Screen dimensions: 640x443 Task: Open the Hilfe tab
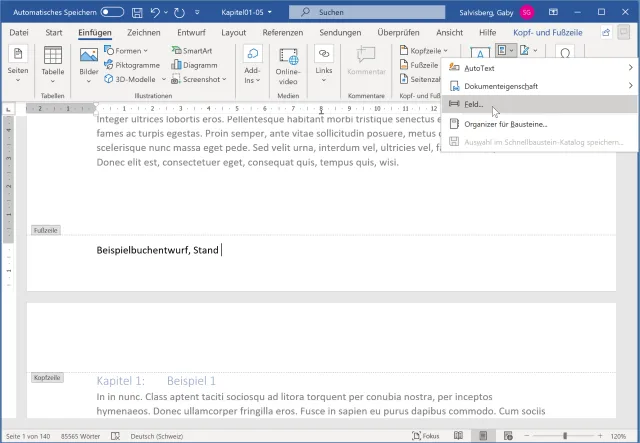click(487, 32)
